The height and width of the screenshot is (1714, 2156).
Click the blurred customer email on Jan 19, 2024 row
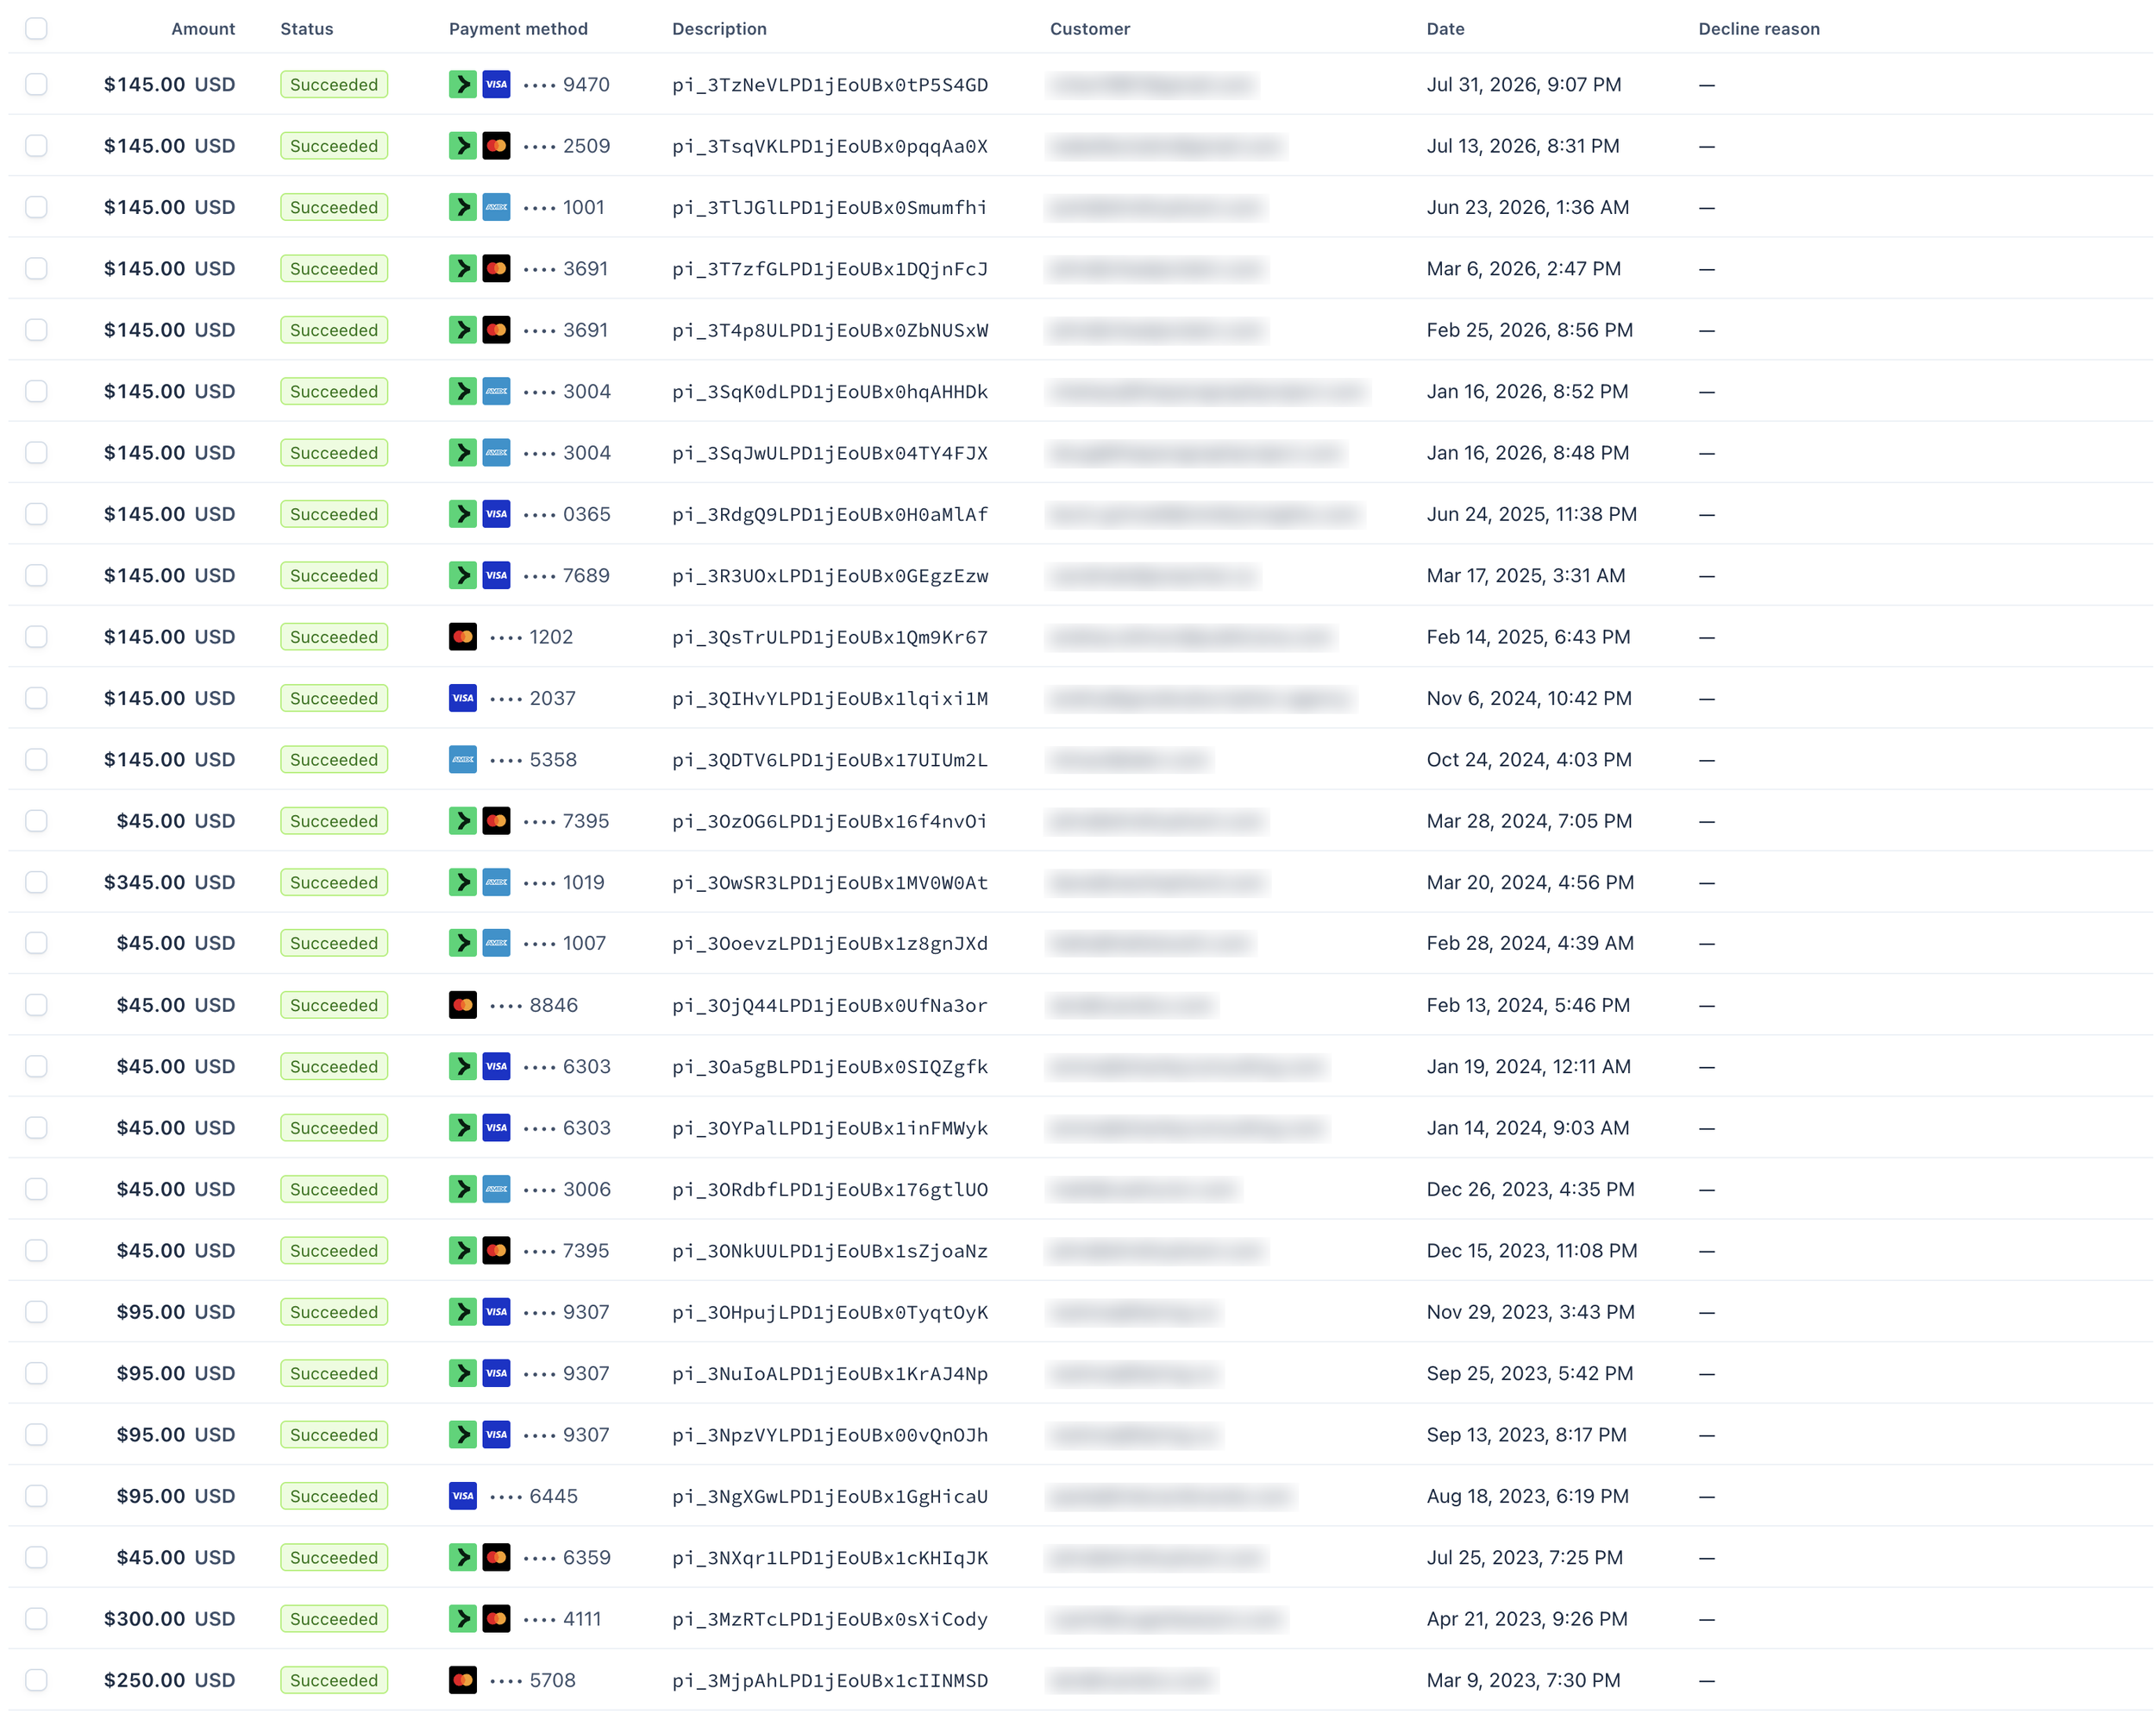click(x=1187, y=1066)
